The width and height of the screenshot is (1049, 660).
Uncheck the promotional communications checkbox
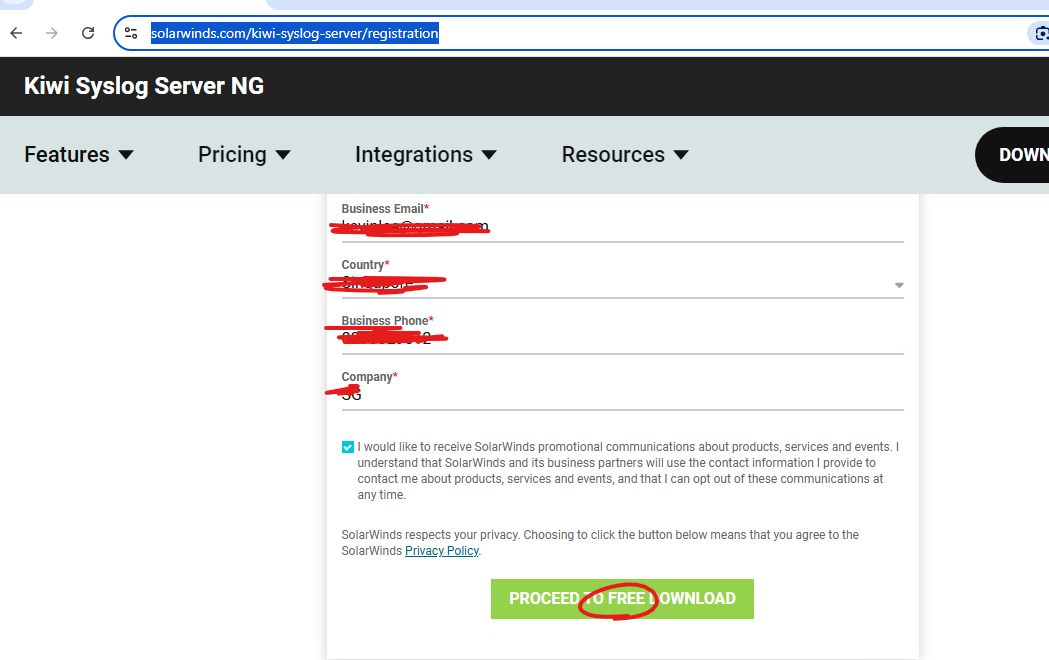[348, 447]
